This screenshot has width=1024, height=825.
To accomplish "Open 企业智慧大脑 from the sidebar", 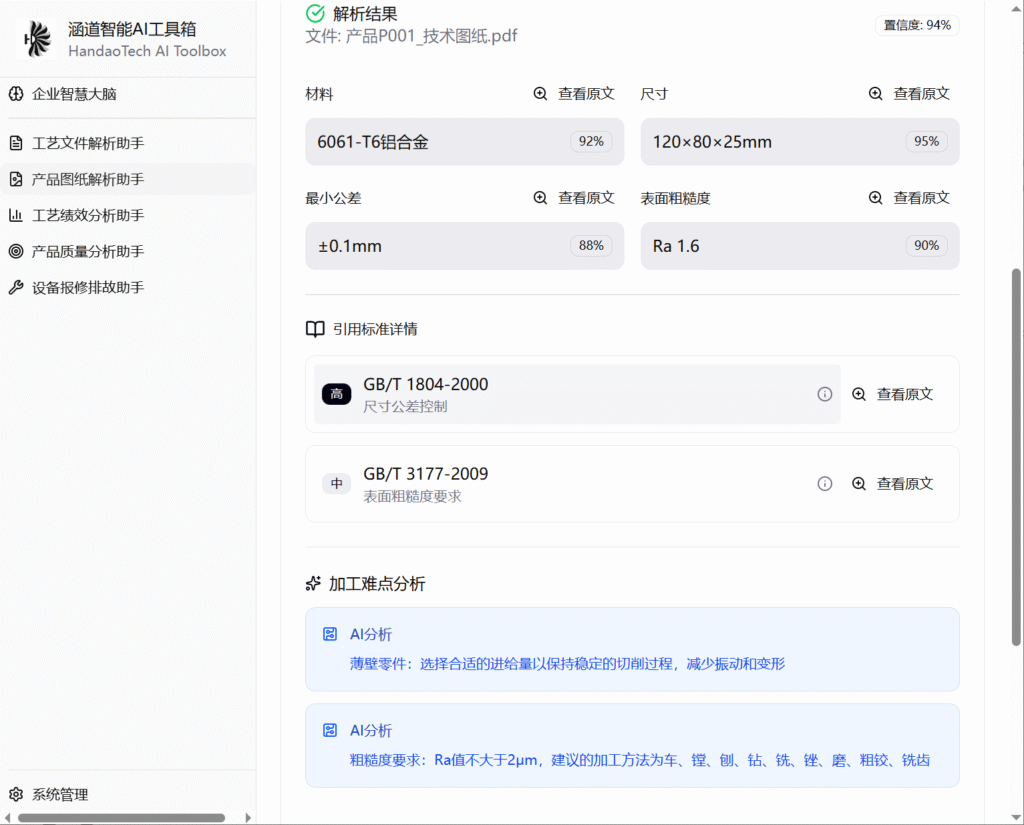I will [x=73, y=94].
